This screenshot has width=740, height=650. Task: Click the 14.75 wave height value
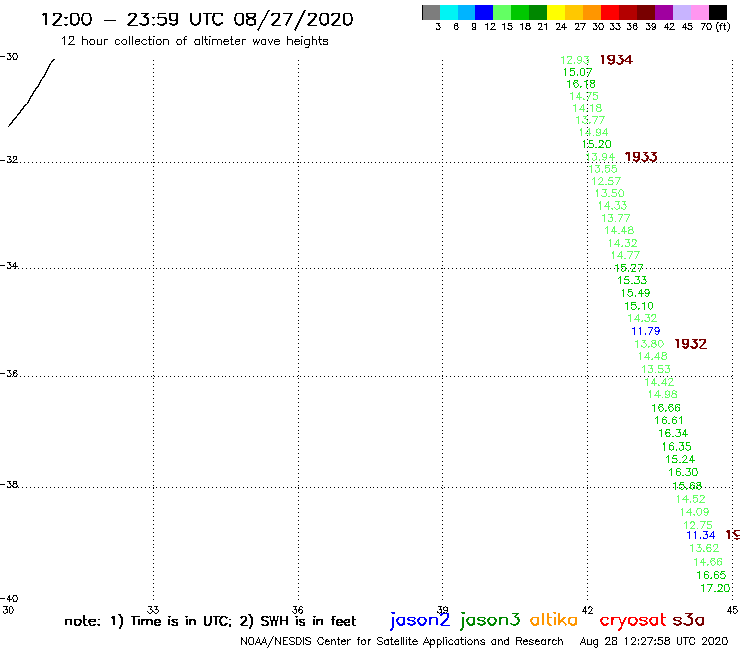[584, 96]
